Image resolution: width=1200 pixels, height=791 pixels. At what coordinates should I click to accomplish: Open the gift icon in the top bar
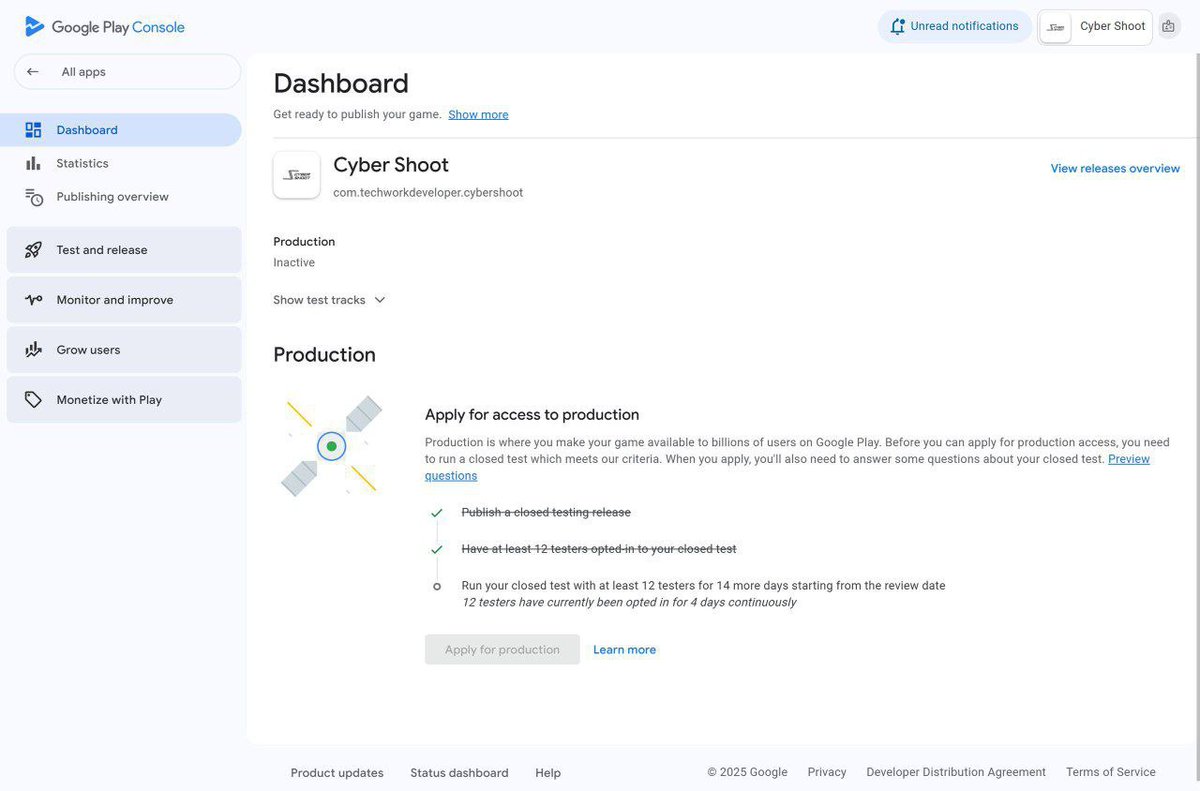coord(1168,25)
